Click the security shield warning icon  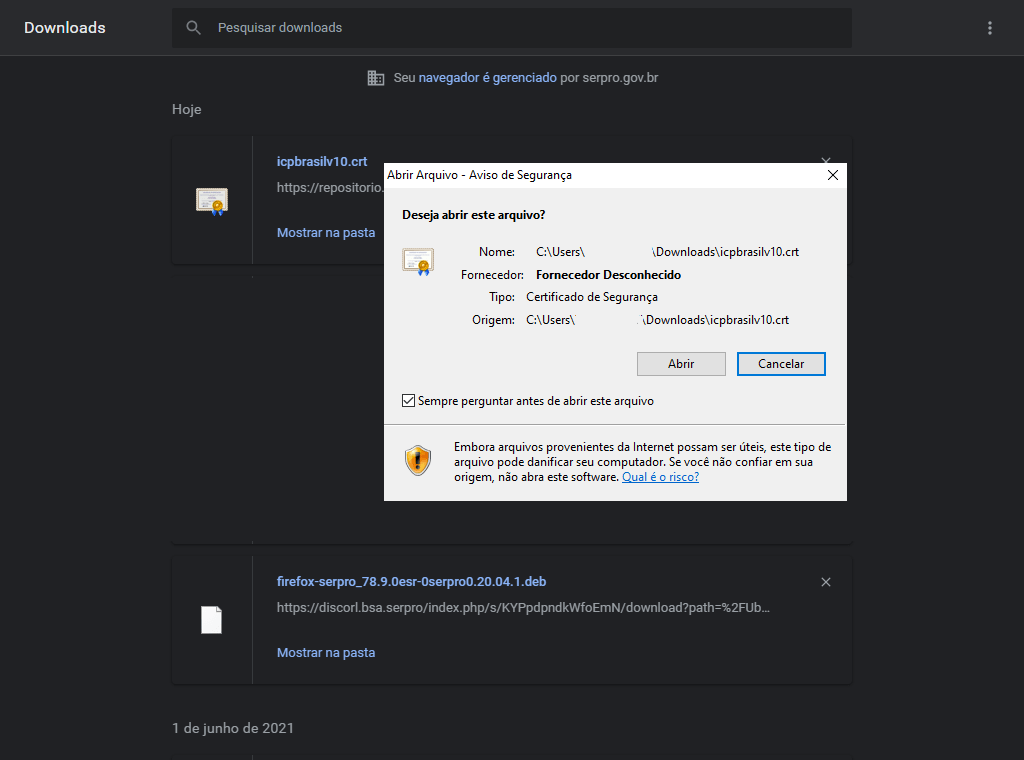(x=418, y=460)
